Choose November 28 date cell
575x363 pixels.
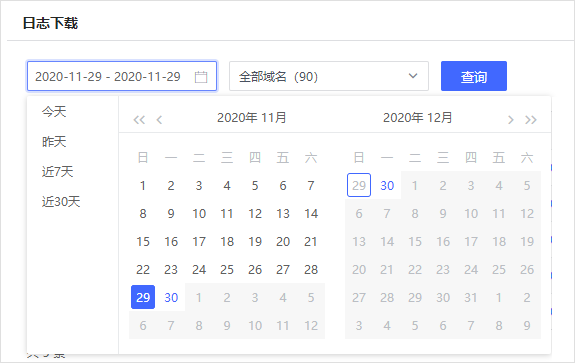[x=311, y=270]
